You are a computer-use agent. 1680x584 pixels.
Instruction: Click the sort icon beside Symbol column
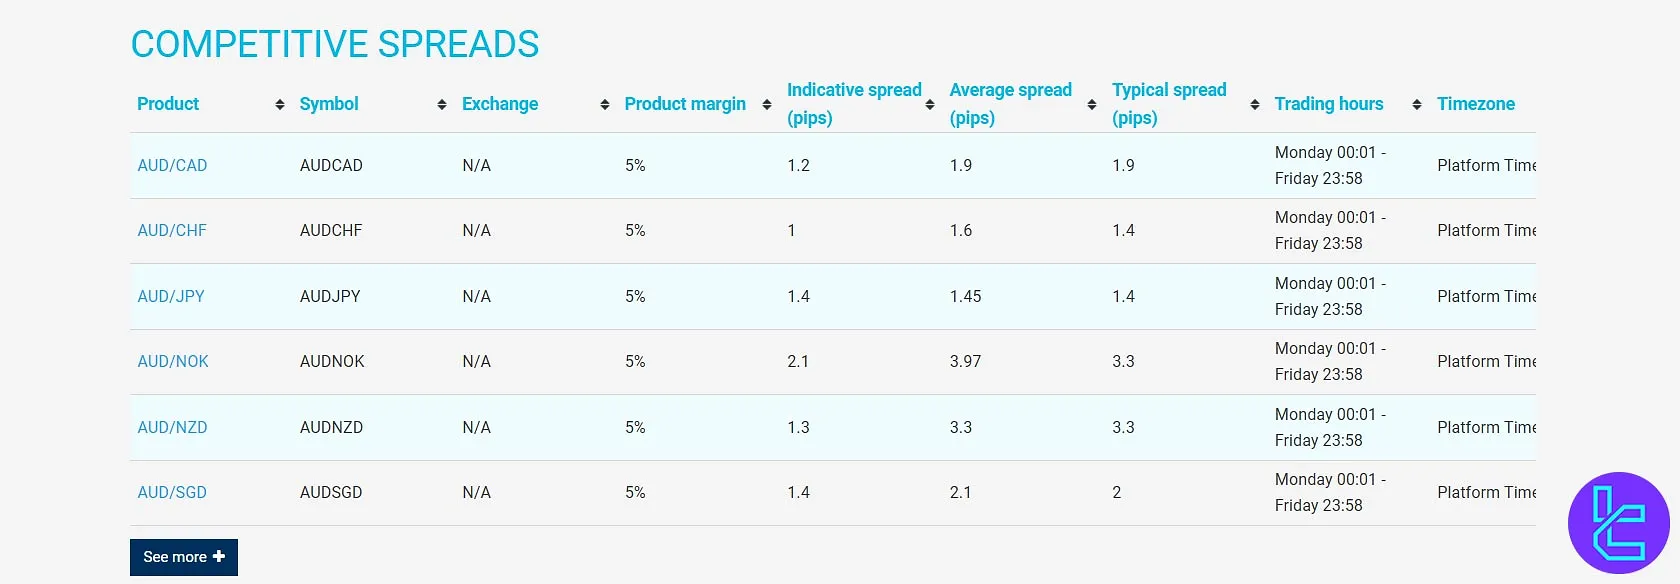[x=441, y=104]
